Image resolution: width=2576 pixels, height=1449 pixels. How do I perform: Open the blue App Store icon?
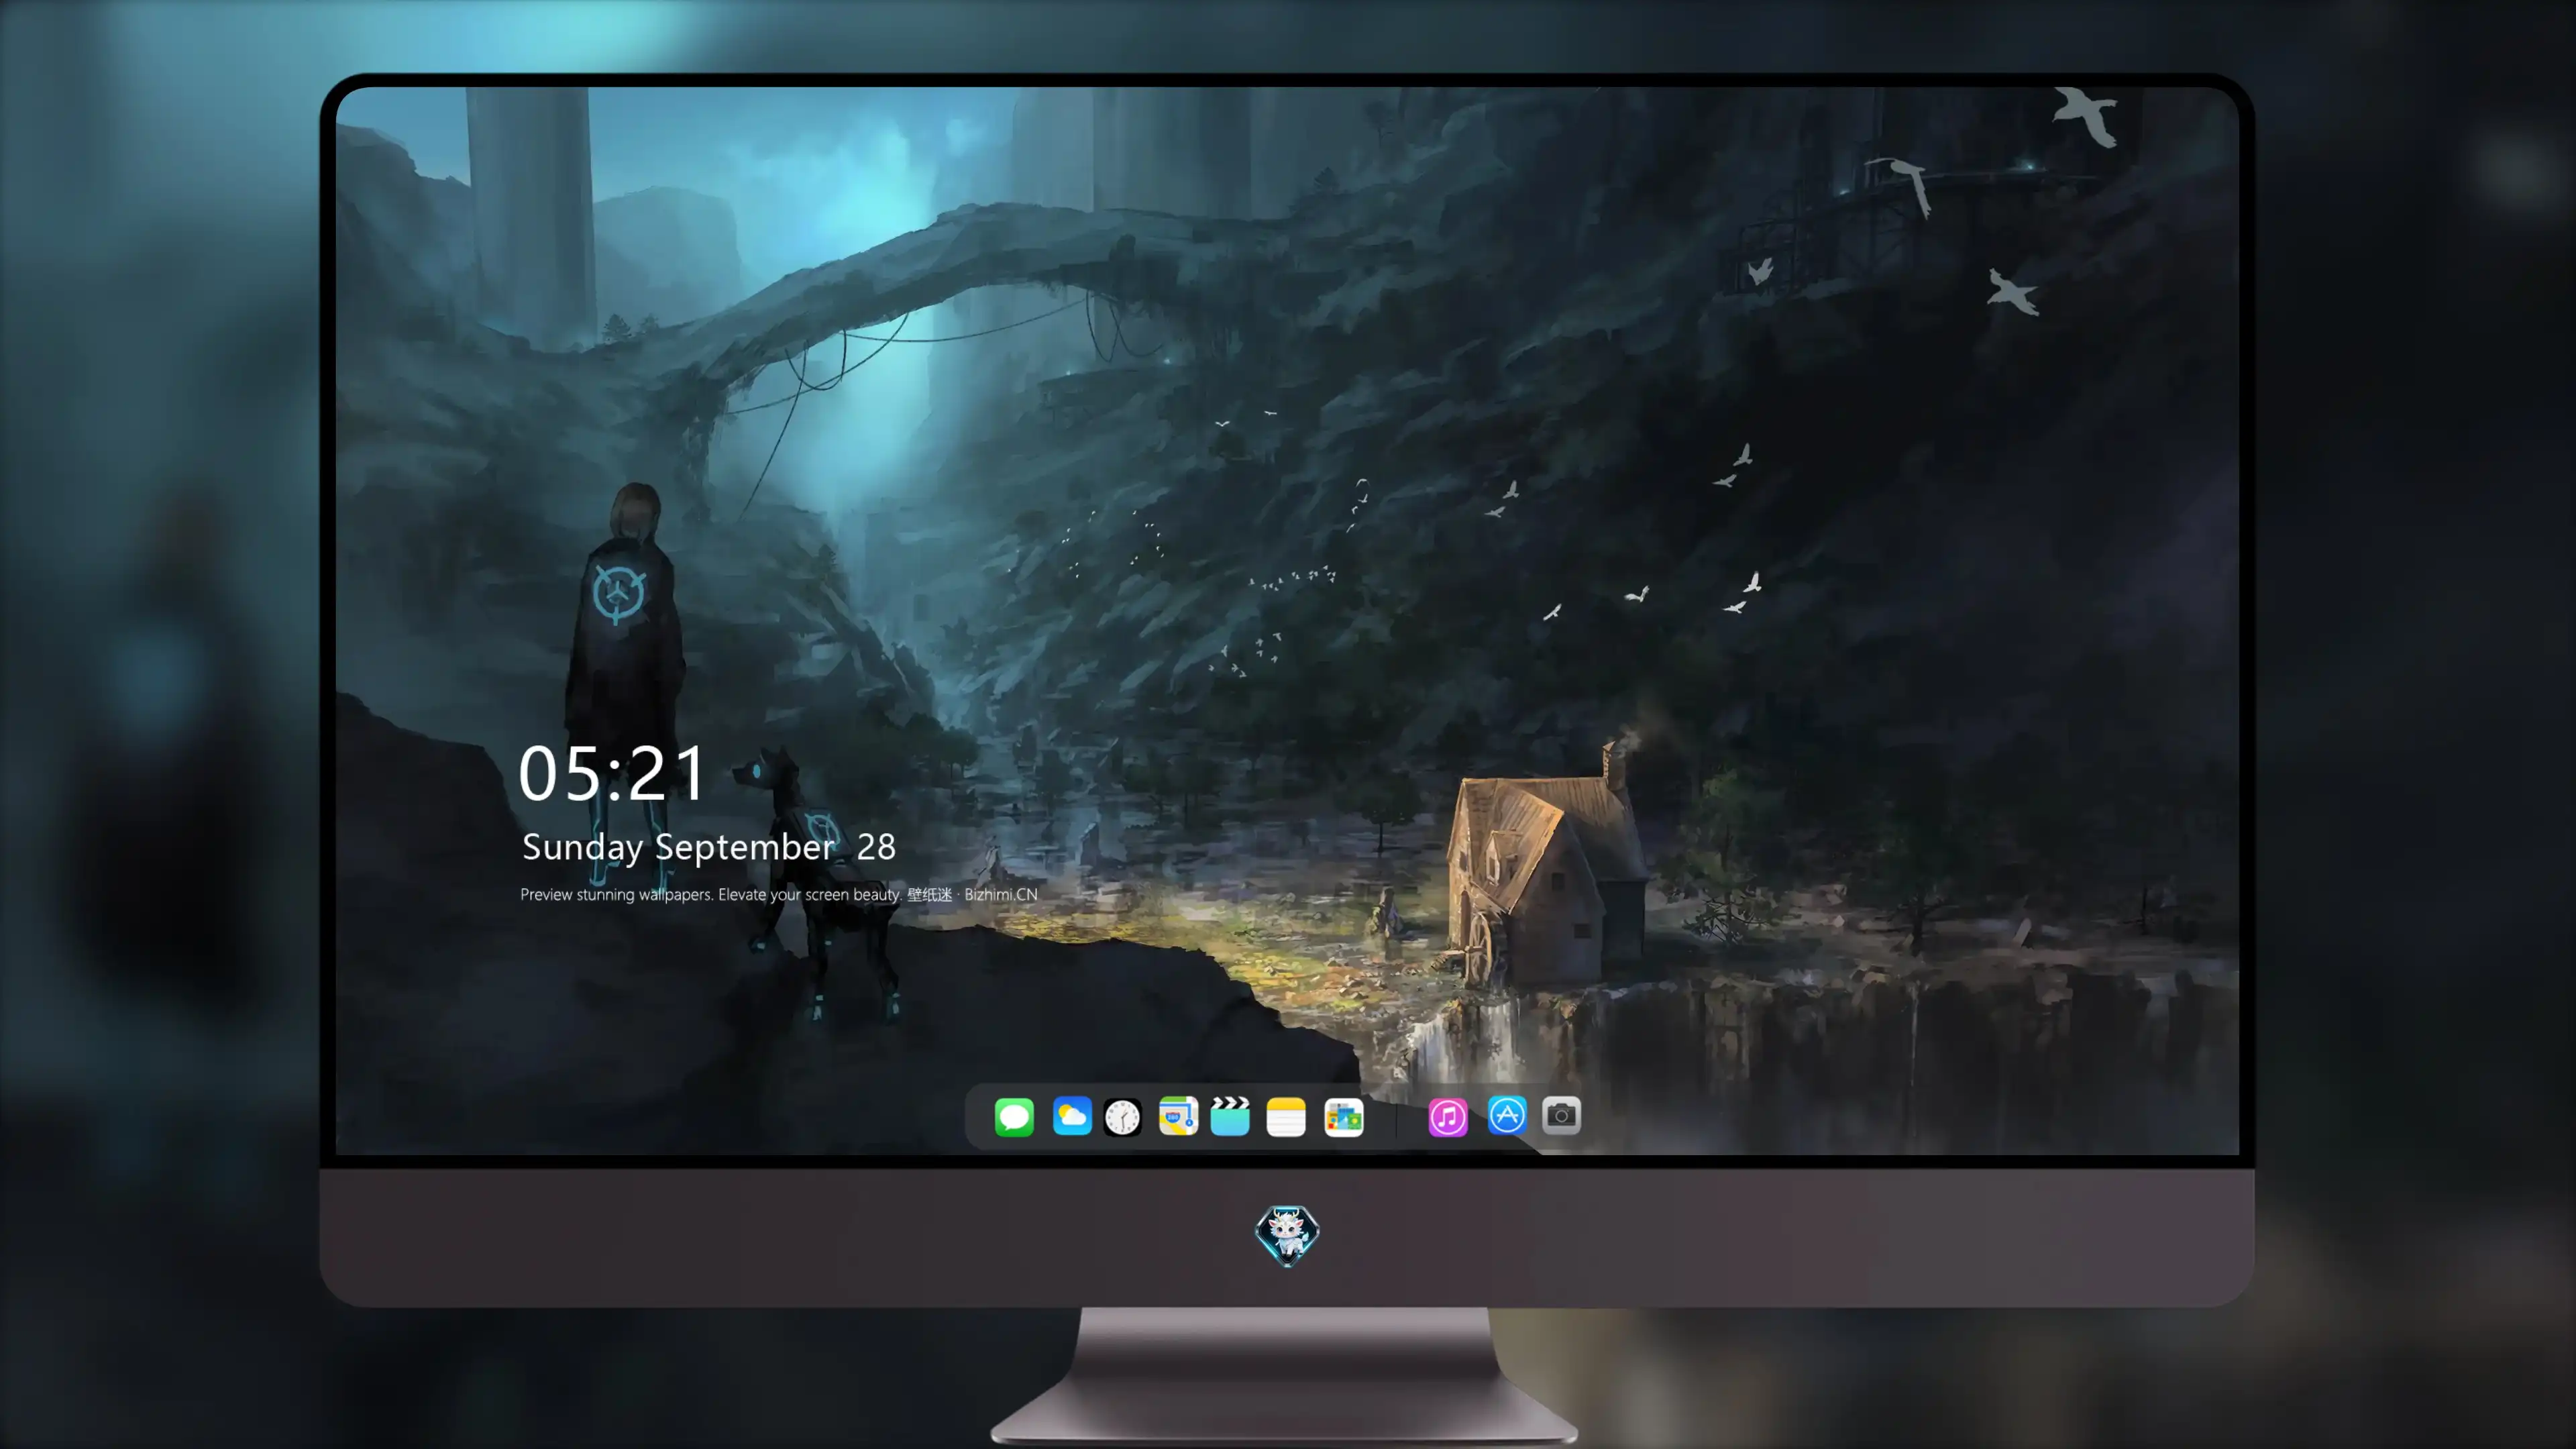coord(1507,1115)
